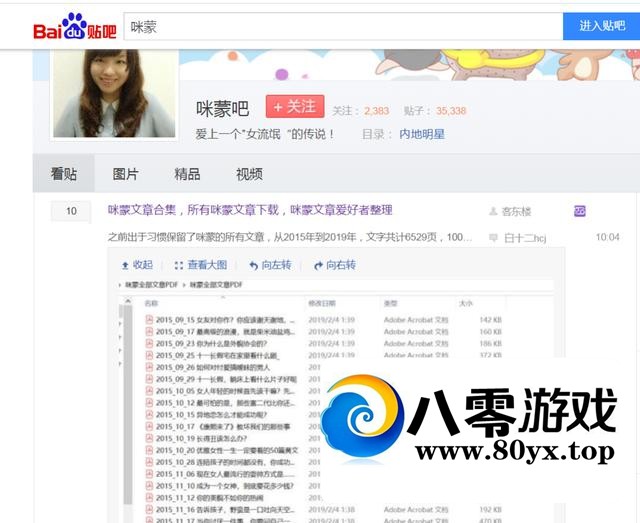Viewport: 640px width, 523px height.
Task: Click PDF icon of the 2015_10_17 file
Action: tap(149, 427)
